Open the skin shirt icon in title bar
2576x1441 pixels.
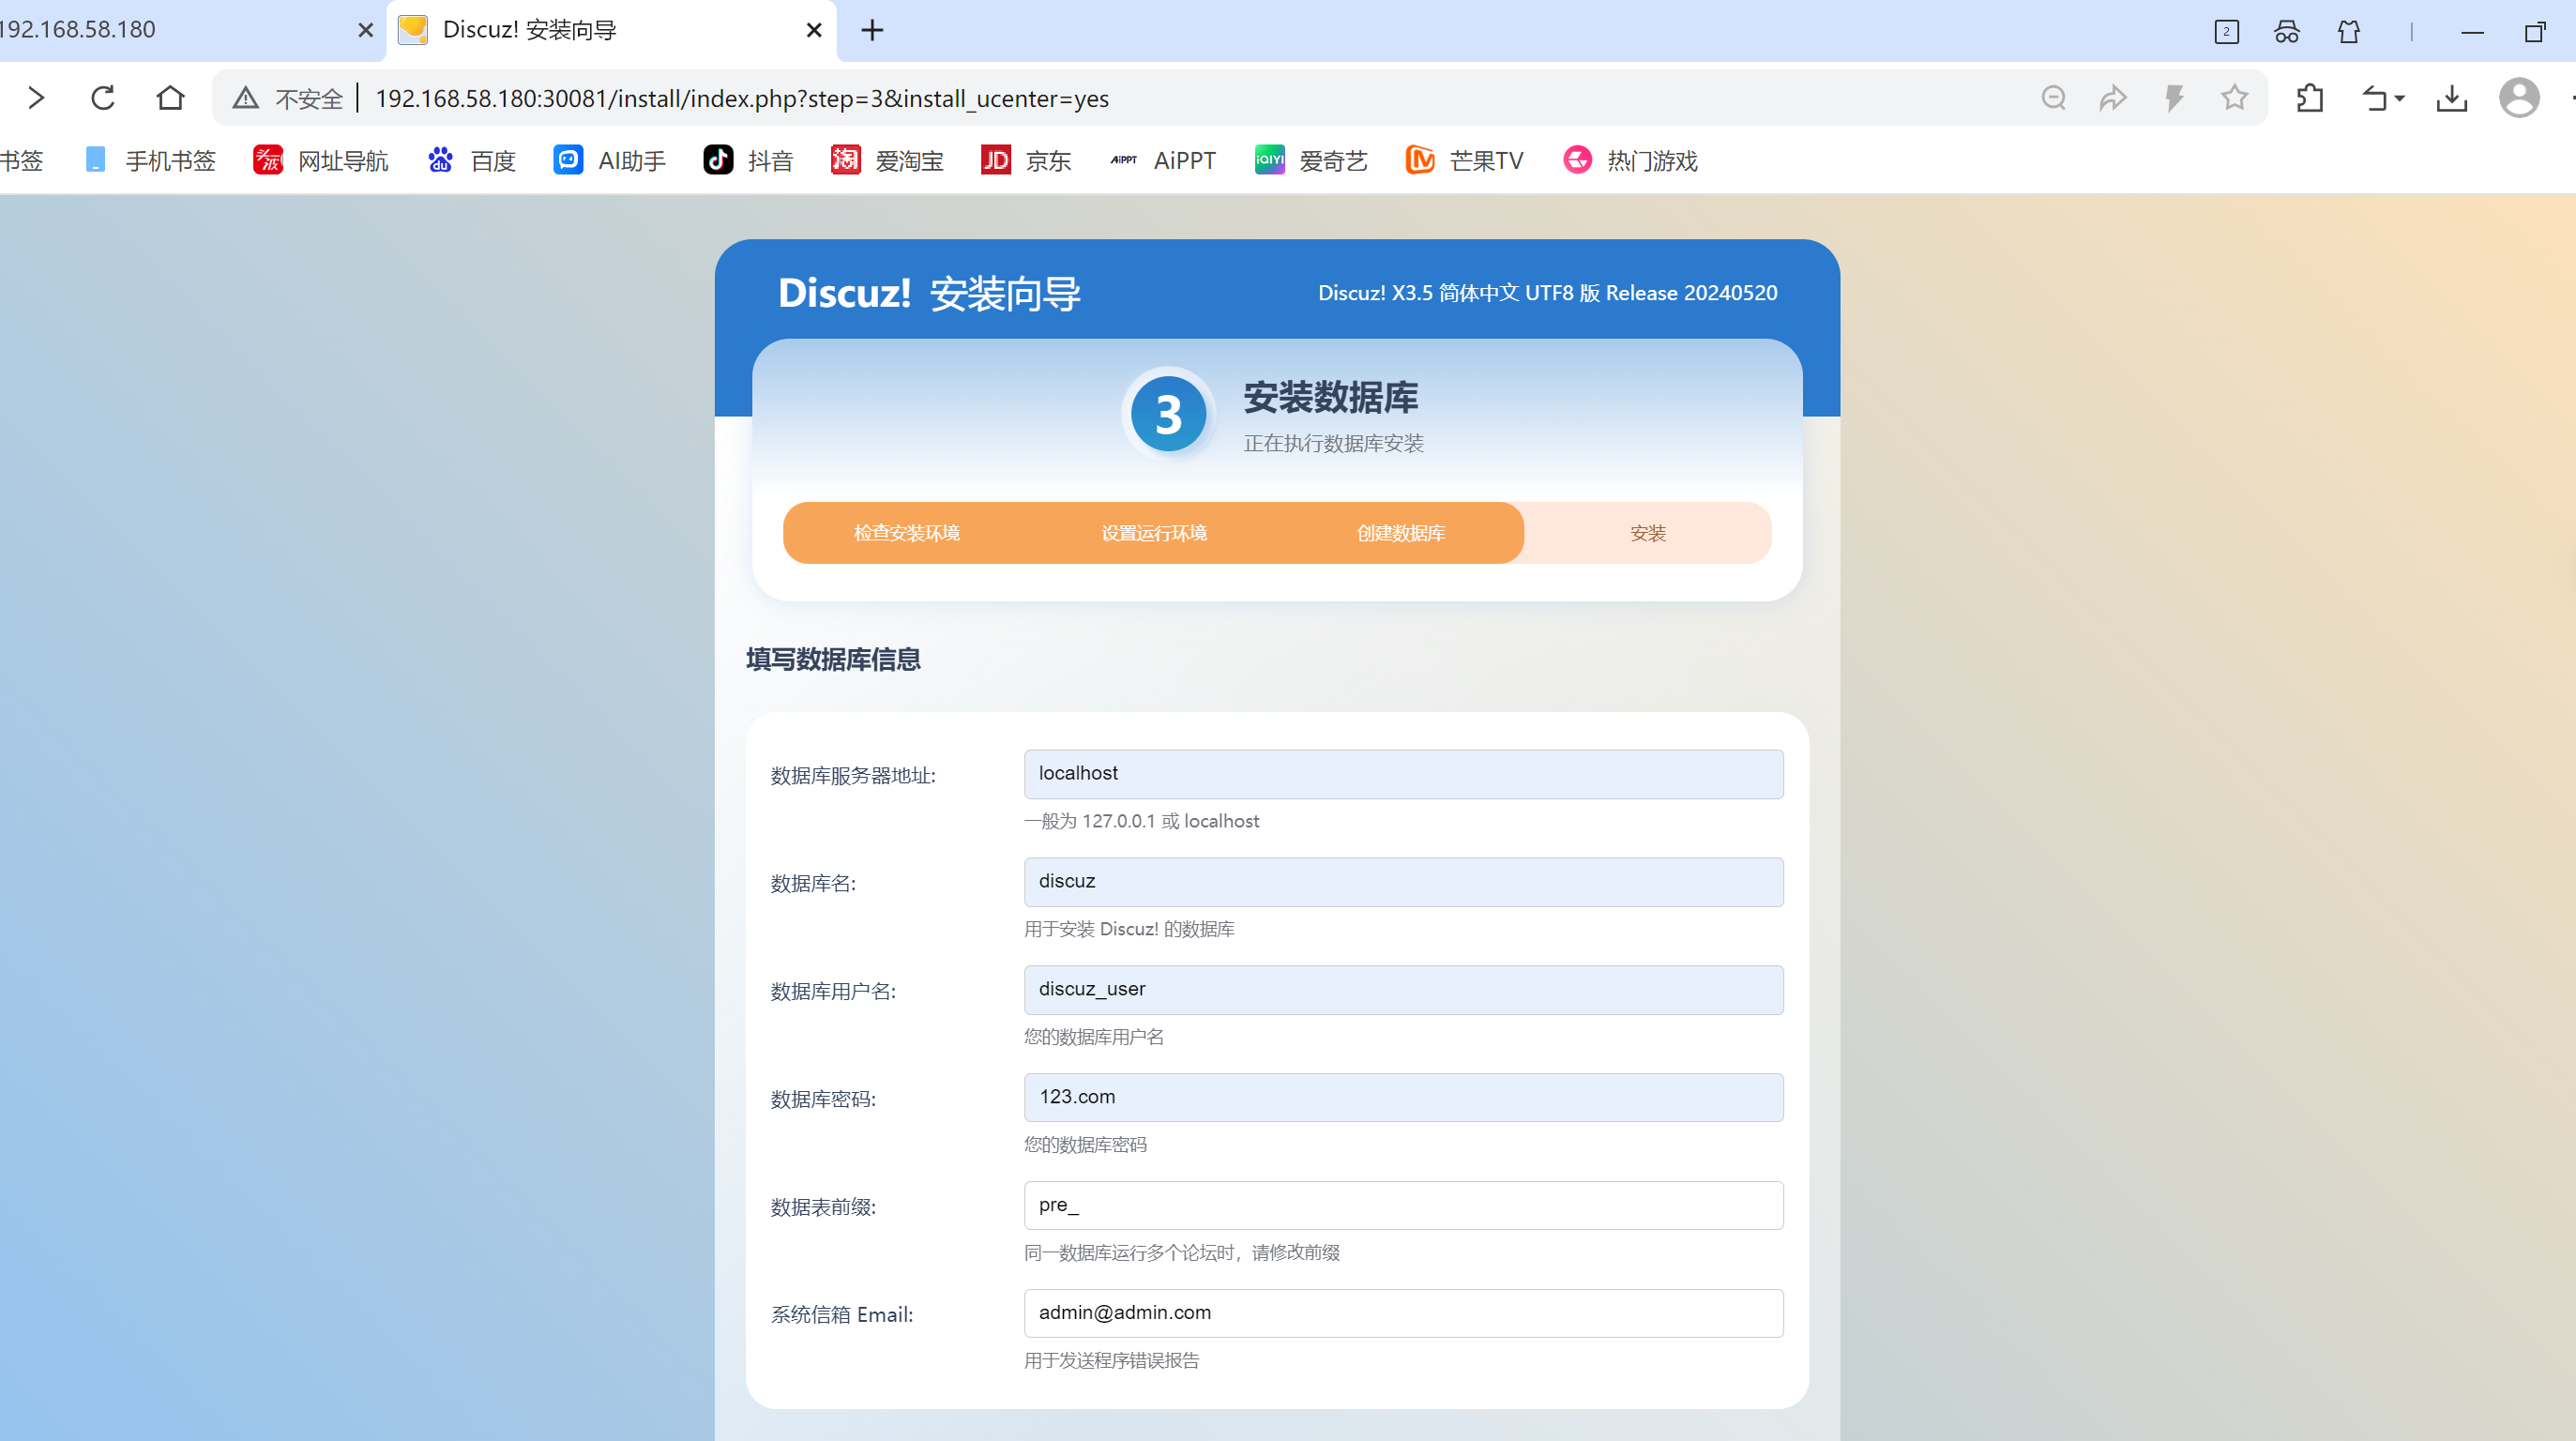click(x=2349, y=32)
